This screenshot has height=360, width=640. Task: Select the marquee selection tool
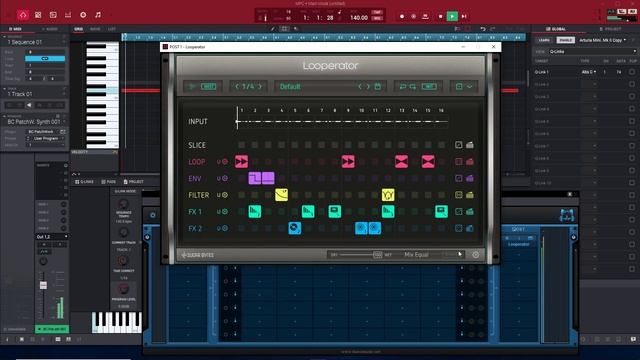tap(284, 29)
